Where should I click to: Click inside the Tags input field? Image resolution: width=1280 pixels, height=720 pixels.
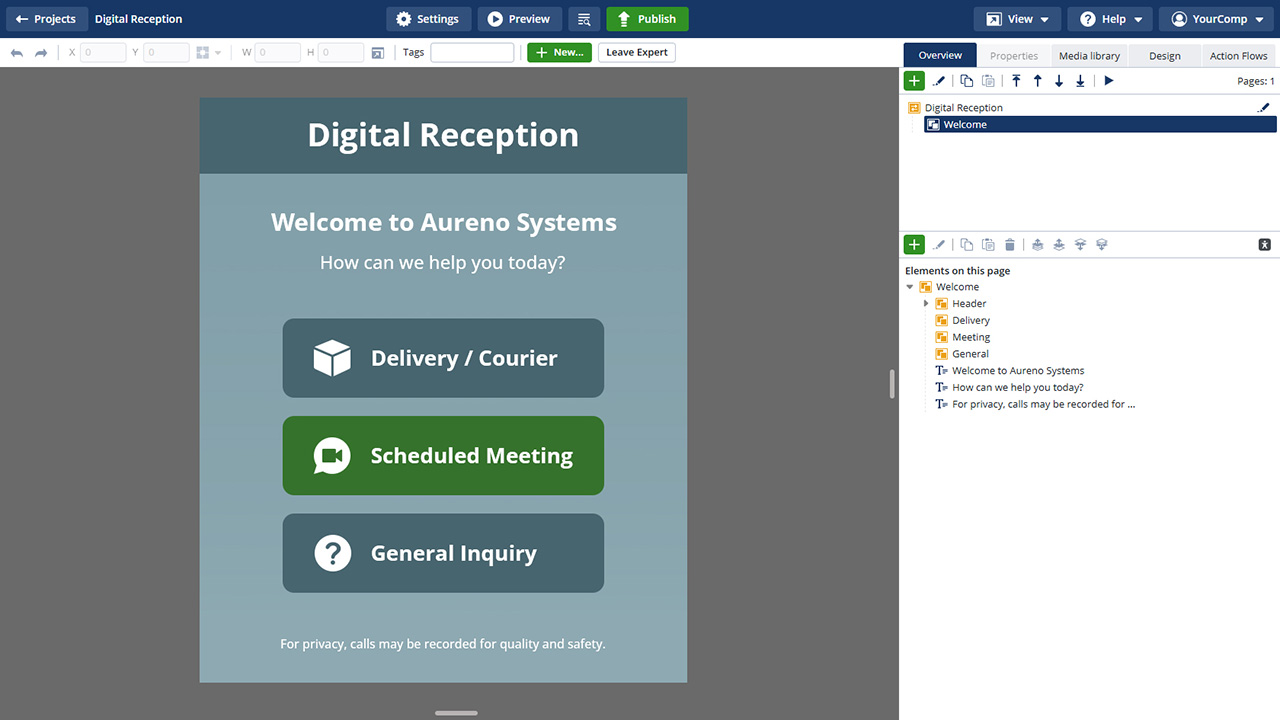pyautogui.click(x=472, y=52)
